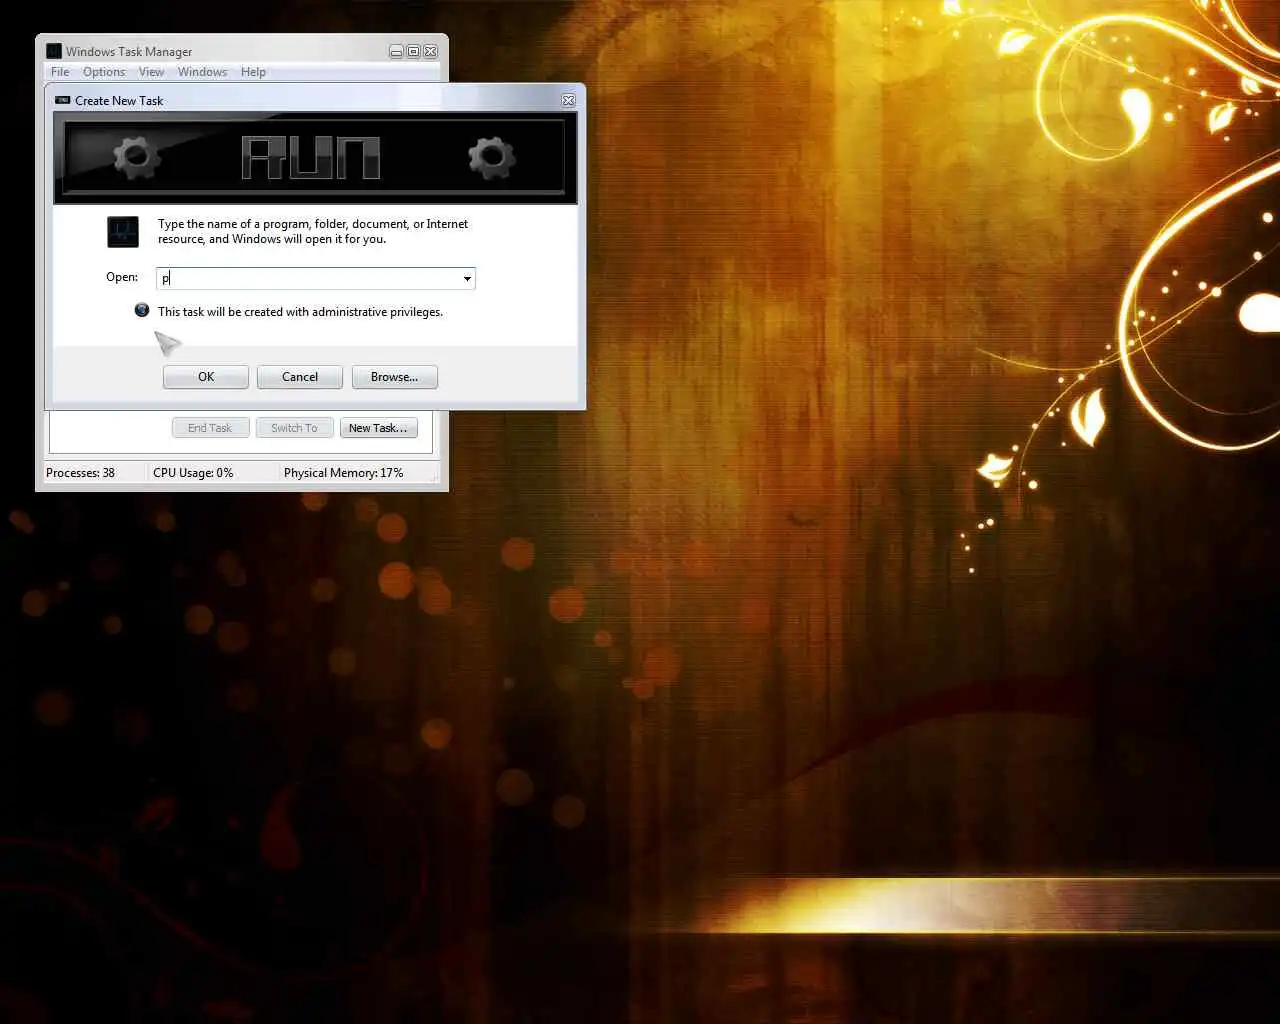Viewport: 1280px width, 1024px height.
Task: Open Task Manager View menu
Action: tap(151, 72)
